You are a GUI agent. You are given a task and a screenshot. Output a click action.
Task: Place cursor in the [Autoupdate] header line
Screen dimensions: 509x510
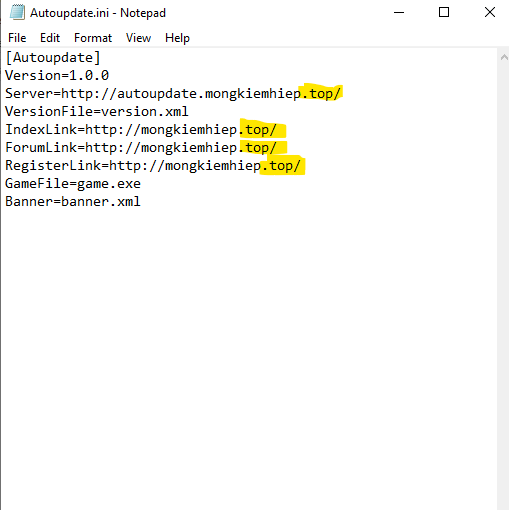point(53,58)
